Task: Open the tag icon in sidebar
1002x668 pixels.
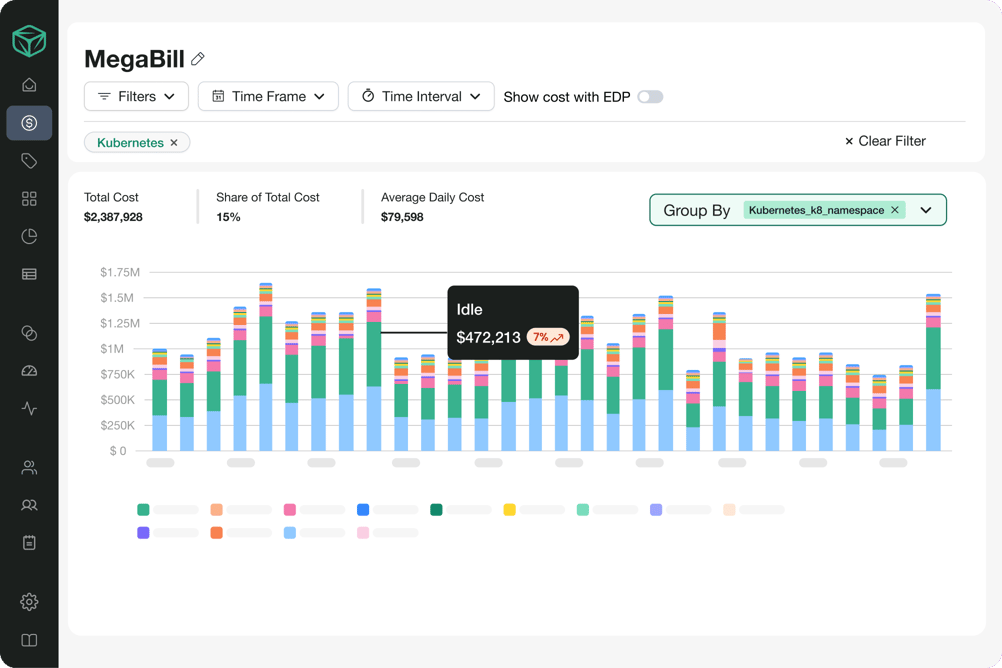Action: [x=29, y=161]
